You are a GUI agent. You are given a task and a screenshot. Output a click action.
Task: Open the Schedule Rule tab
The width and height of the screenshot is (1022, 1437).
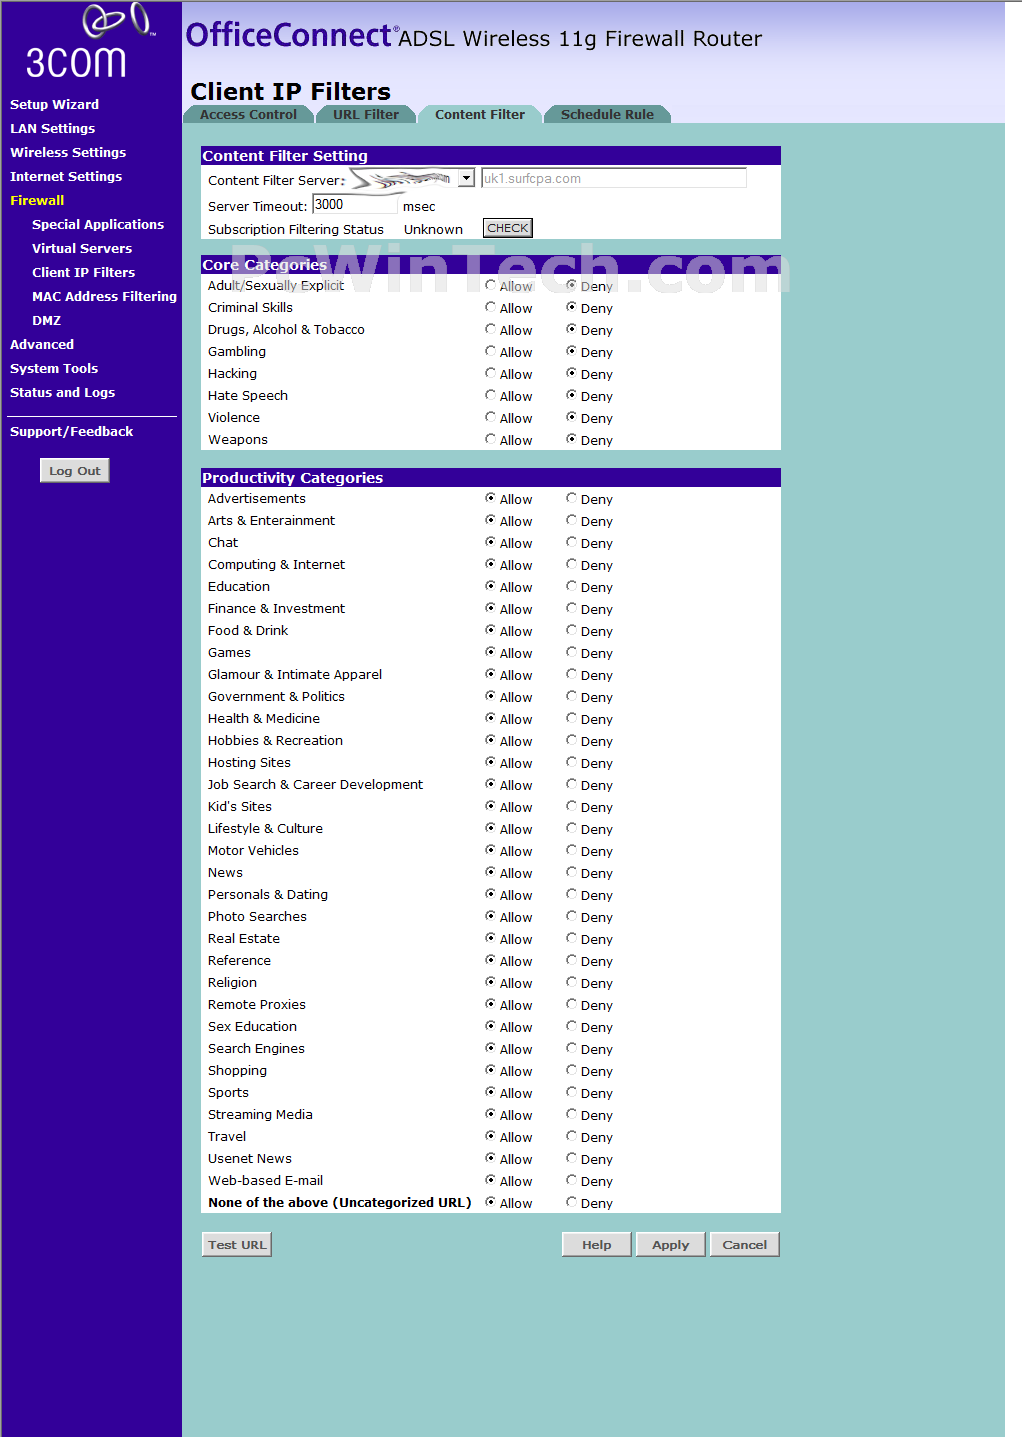(607, 115)
